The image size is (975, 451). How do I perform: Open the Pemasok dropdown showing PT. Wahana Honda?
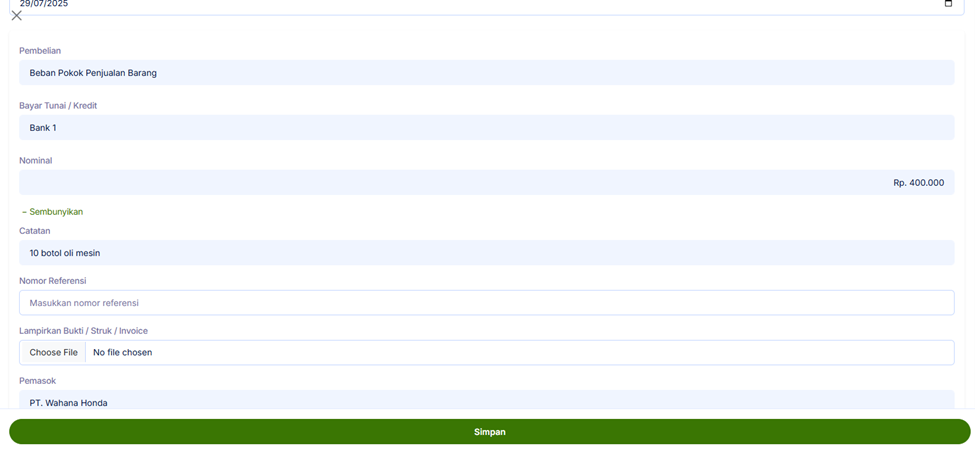coord(486,402)
